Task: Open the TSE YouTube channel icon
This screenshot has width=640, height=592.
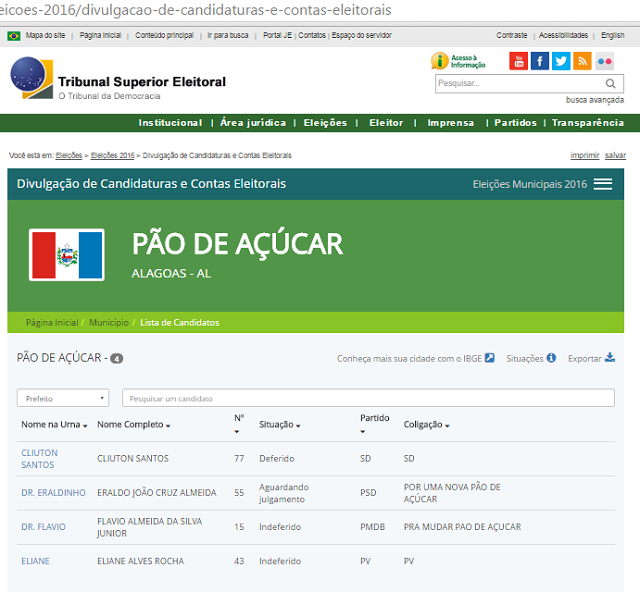Action: 518,61
